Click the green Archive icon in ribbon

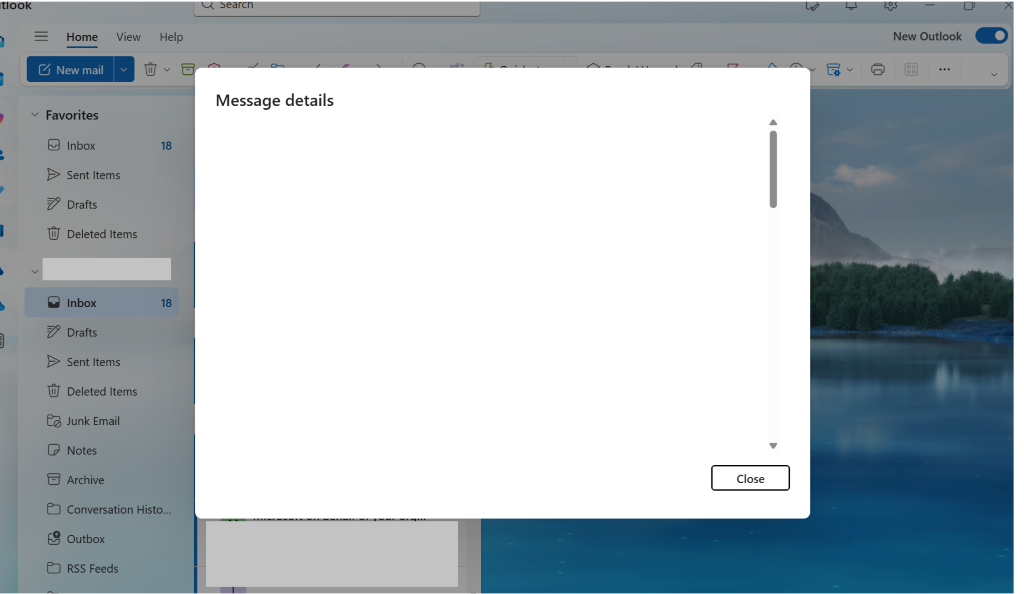coord(188,69)
